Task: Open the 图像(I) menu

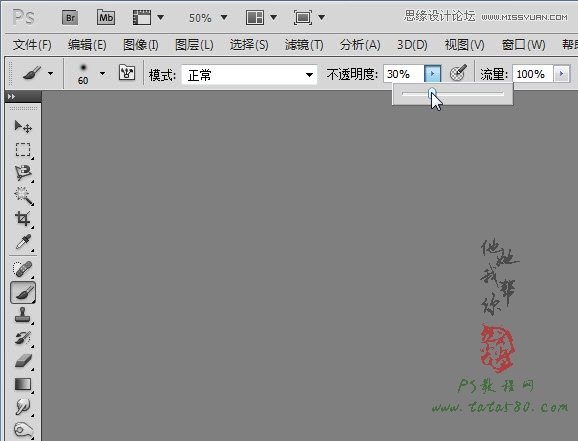Action: pyautogui.click(x=141, y=45)
